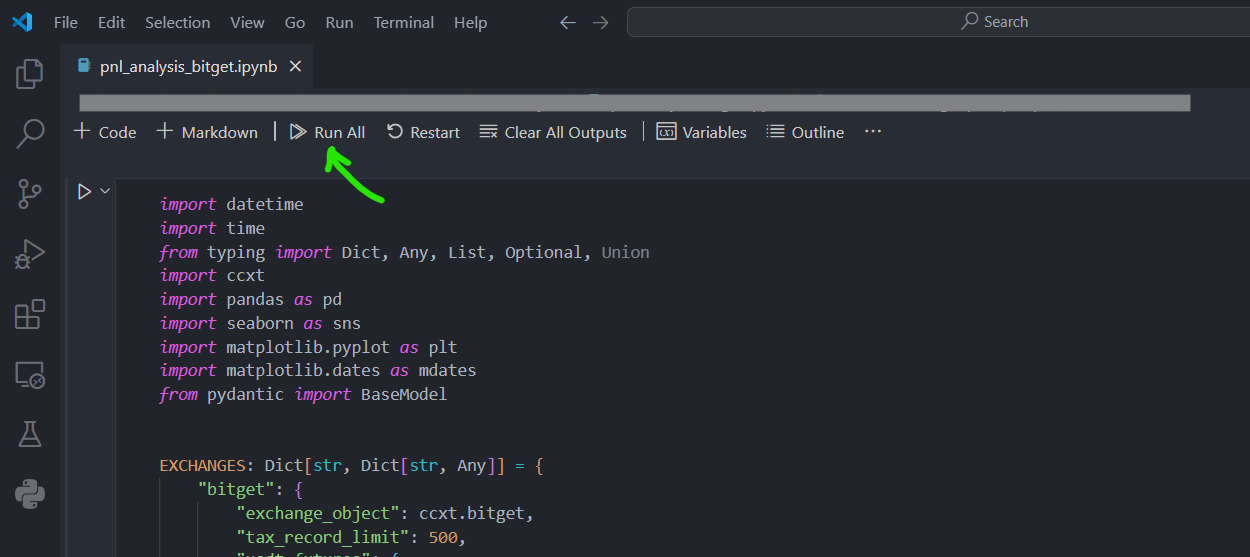1250x557 pixels.
Task: Add a new Code cell
Action: tap(105, 132)
